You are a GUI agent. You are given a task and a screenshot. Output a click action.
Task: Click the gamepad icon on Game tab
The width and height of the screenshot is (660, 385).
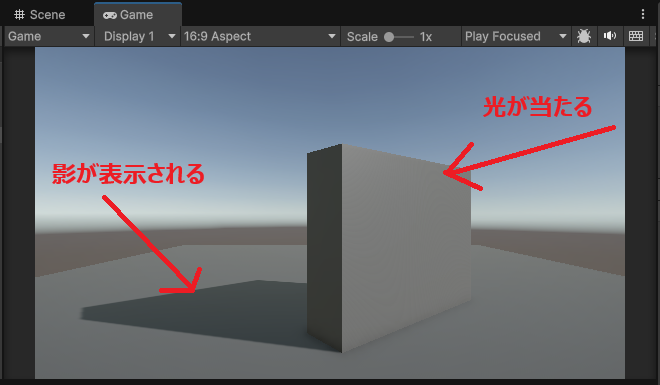tap(110, 15)
